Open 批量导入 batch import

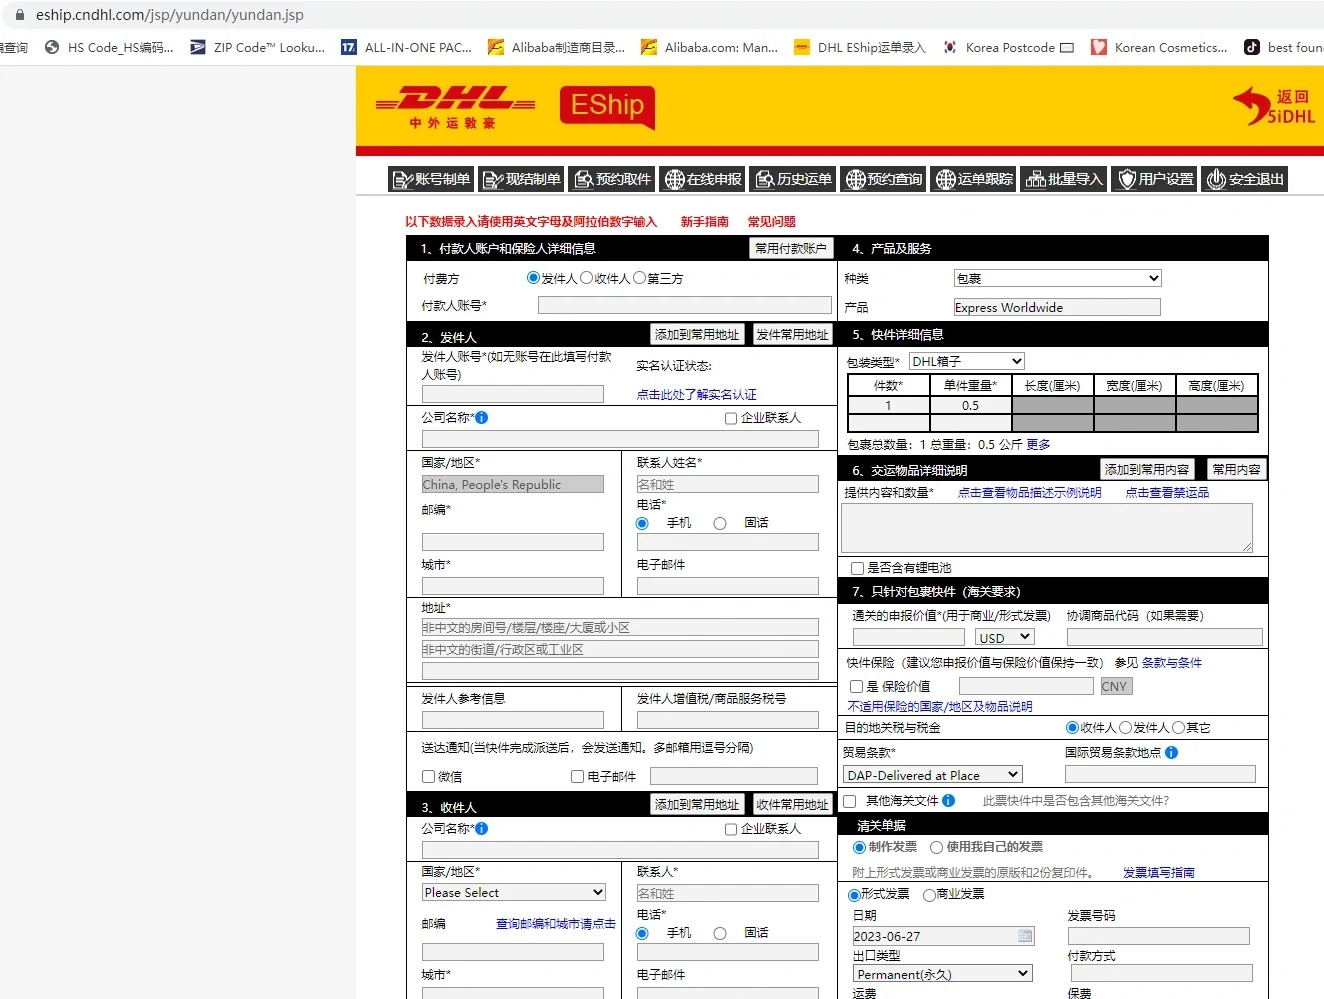1064,179
